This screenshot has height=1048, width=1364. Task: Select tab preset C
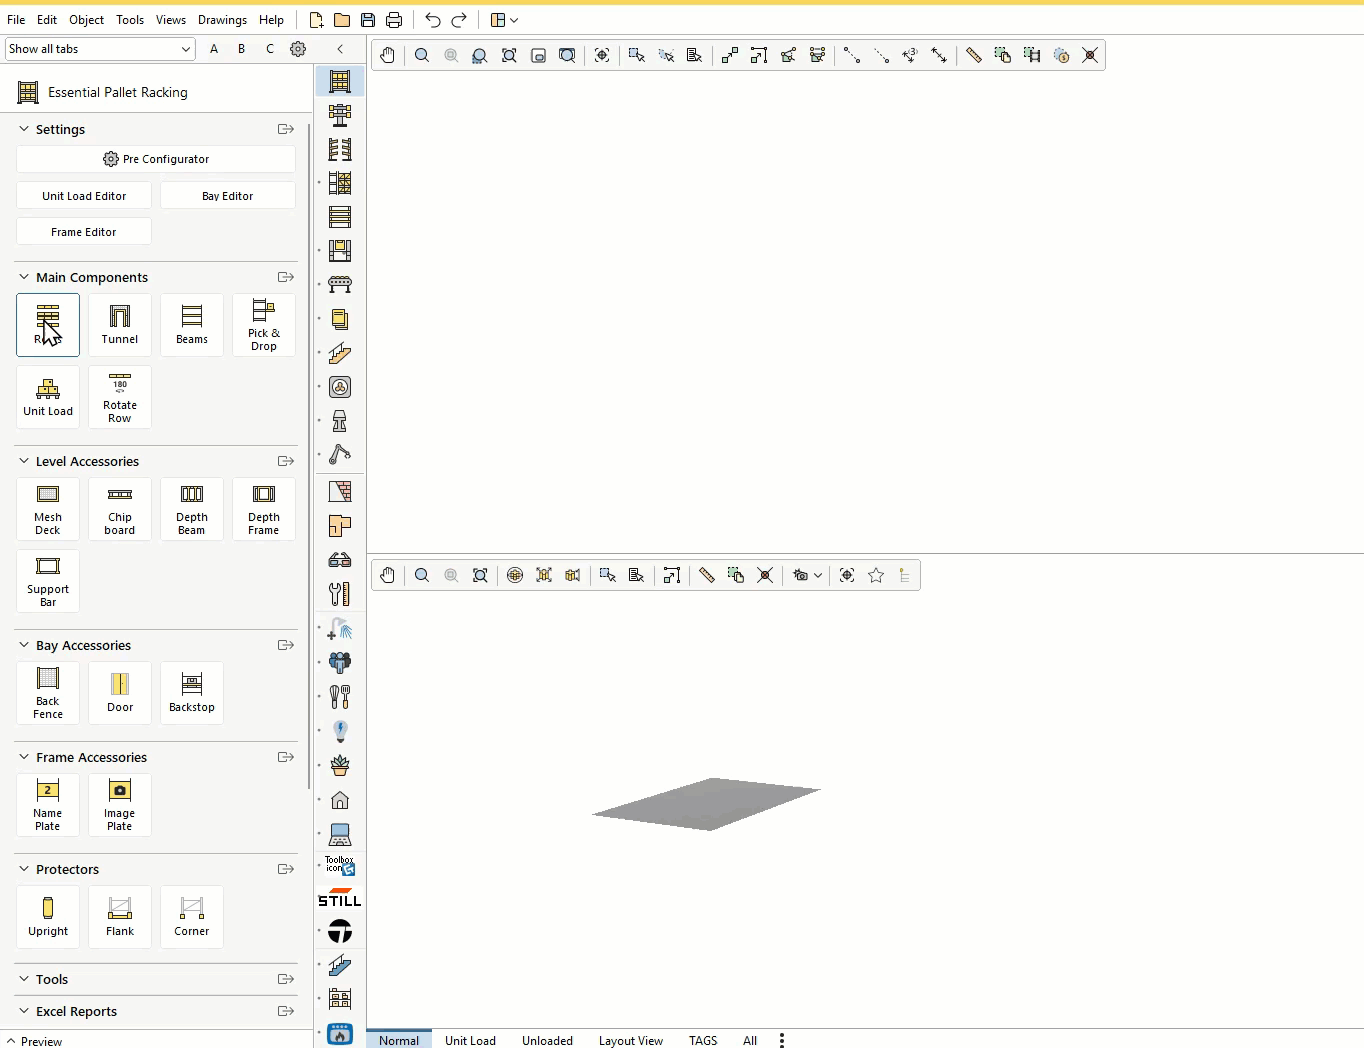tap(270, 49)
